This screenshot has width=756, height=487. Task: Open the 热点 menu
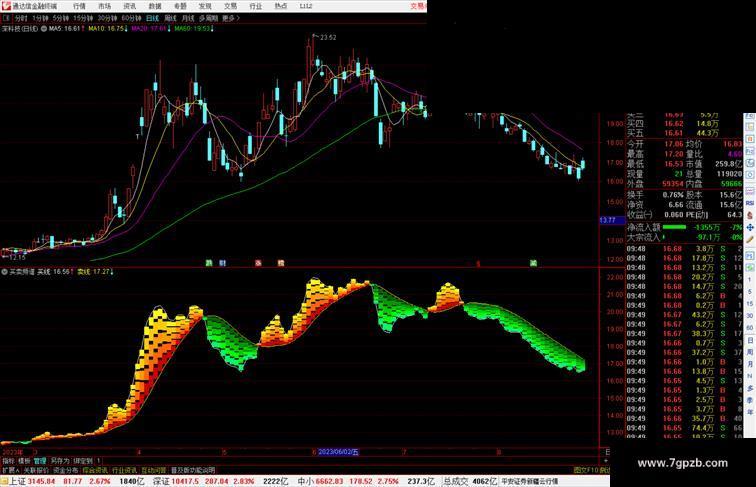281,6
